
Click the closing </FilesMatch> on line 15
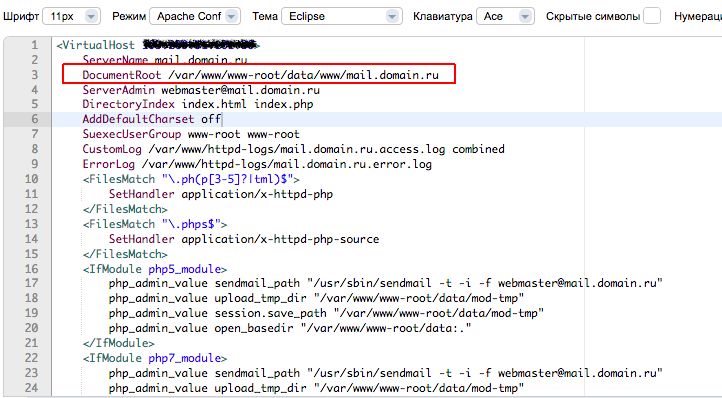(125, 254)
